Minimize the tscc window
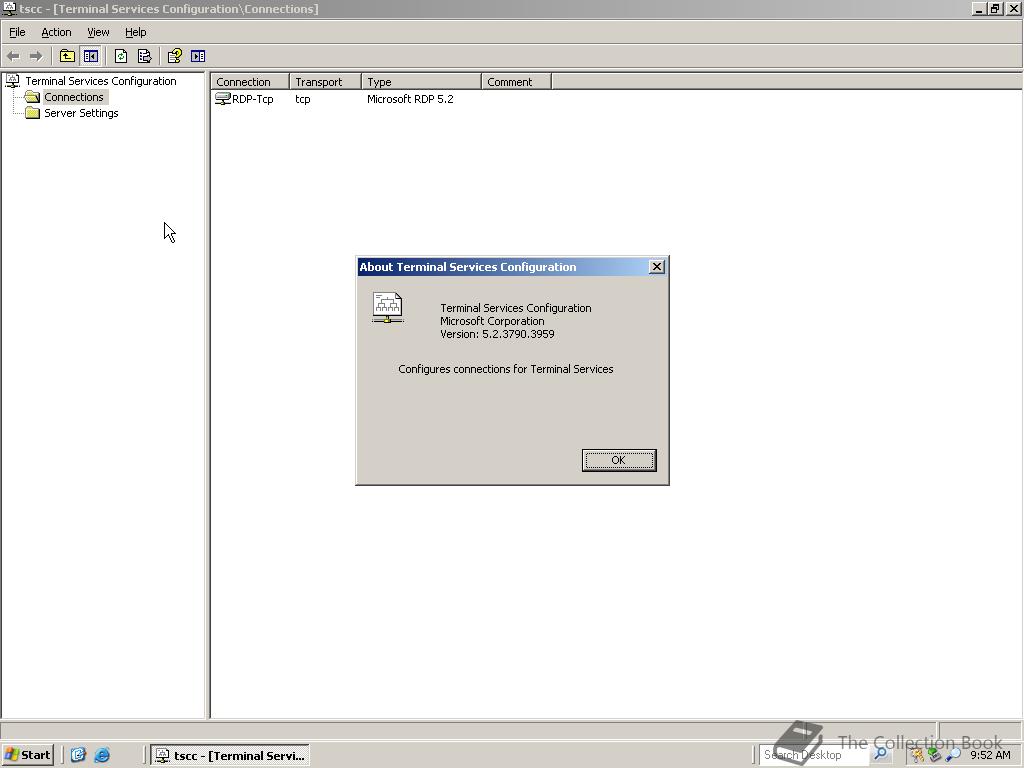Viewport: 1024px width, 768px height. tap(978, 8)
